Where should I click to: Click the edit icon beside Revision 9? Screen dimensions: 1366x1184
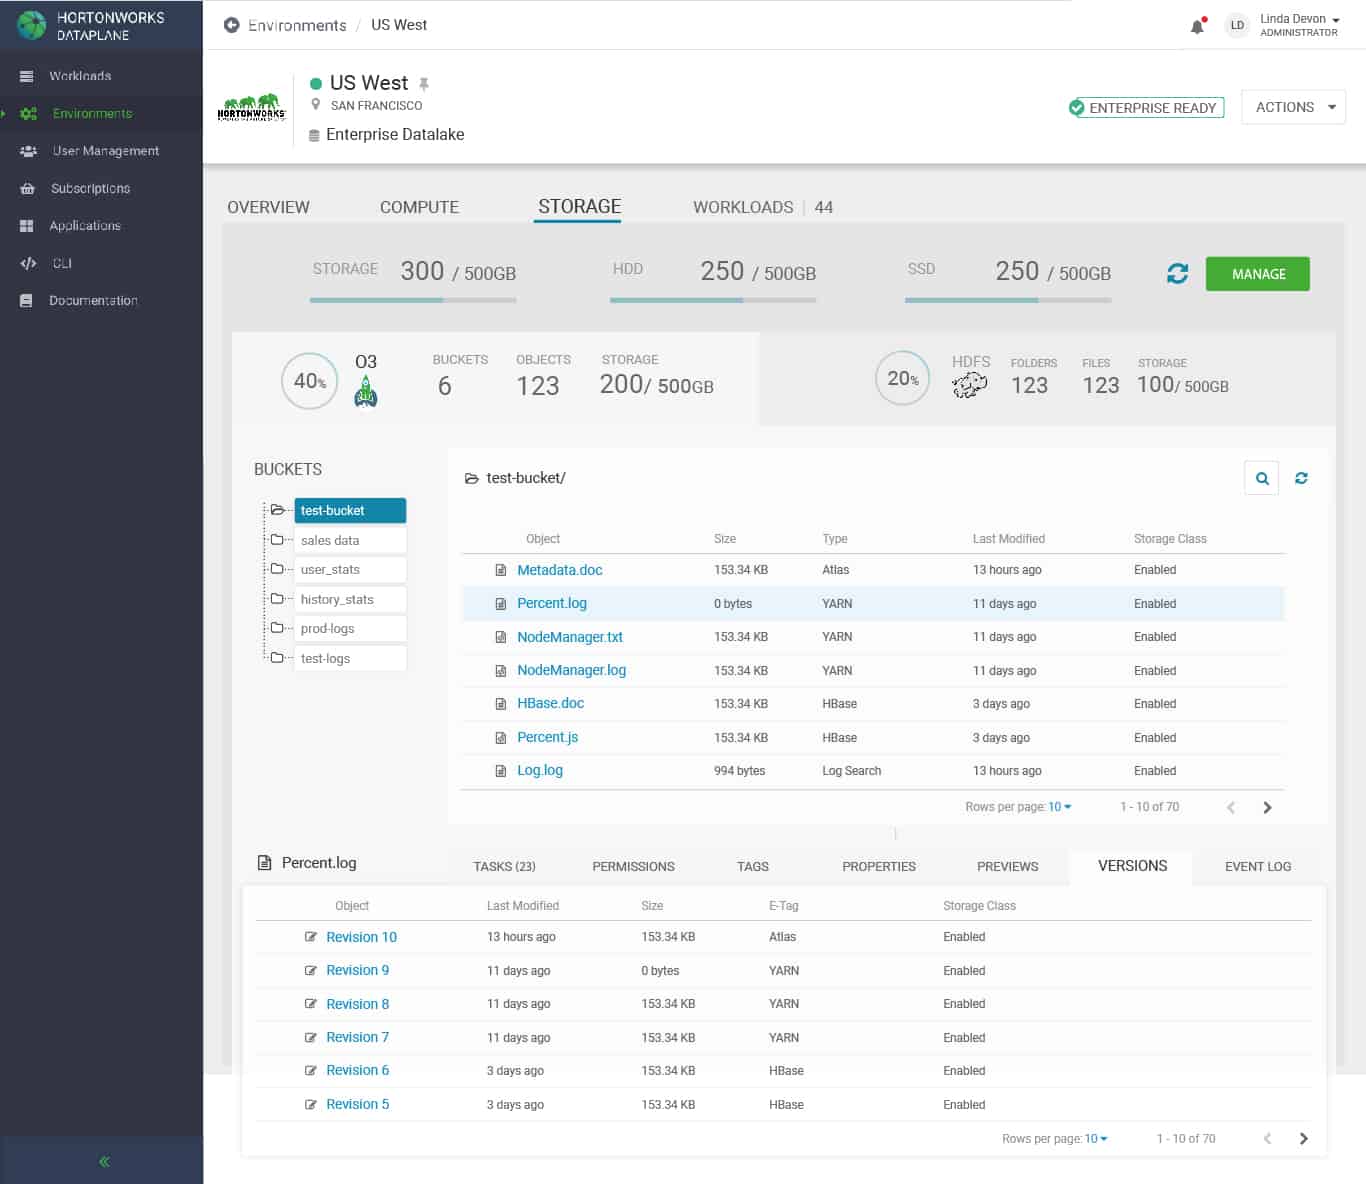[311, 971]
